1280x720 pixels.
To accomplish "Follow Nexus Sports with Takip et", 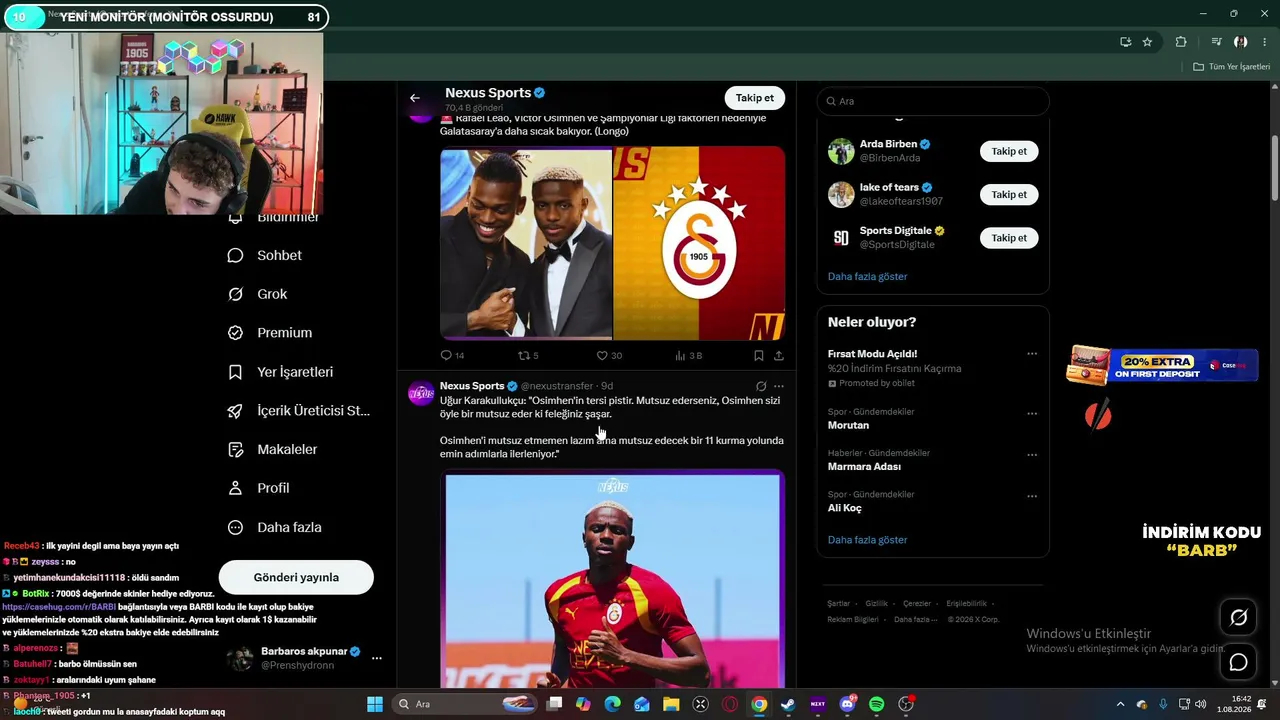I will 755,98.
